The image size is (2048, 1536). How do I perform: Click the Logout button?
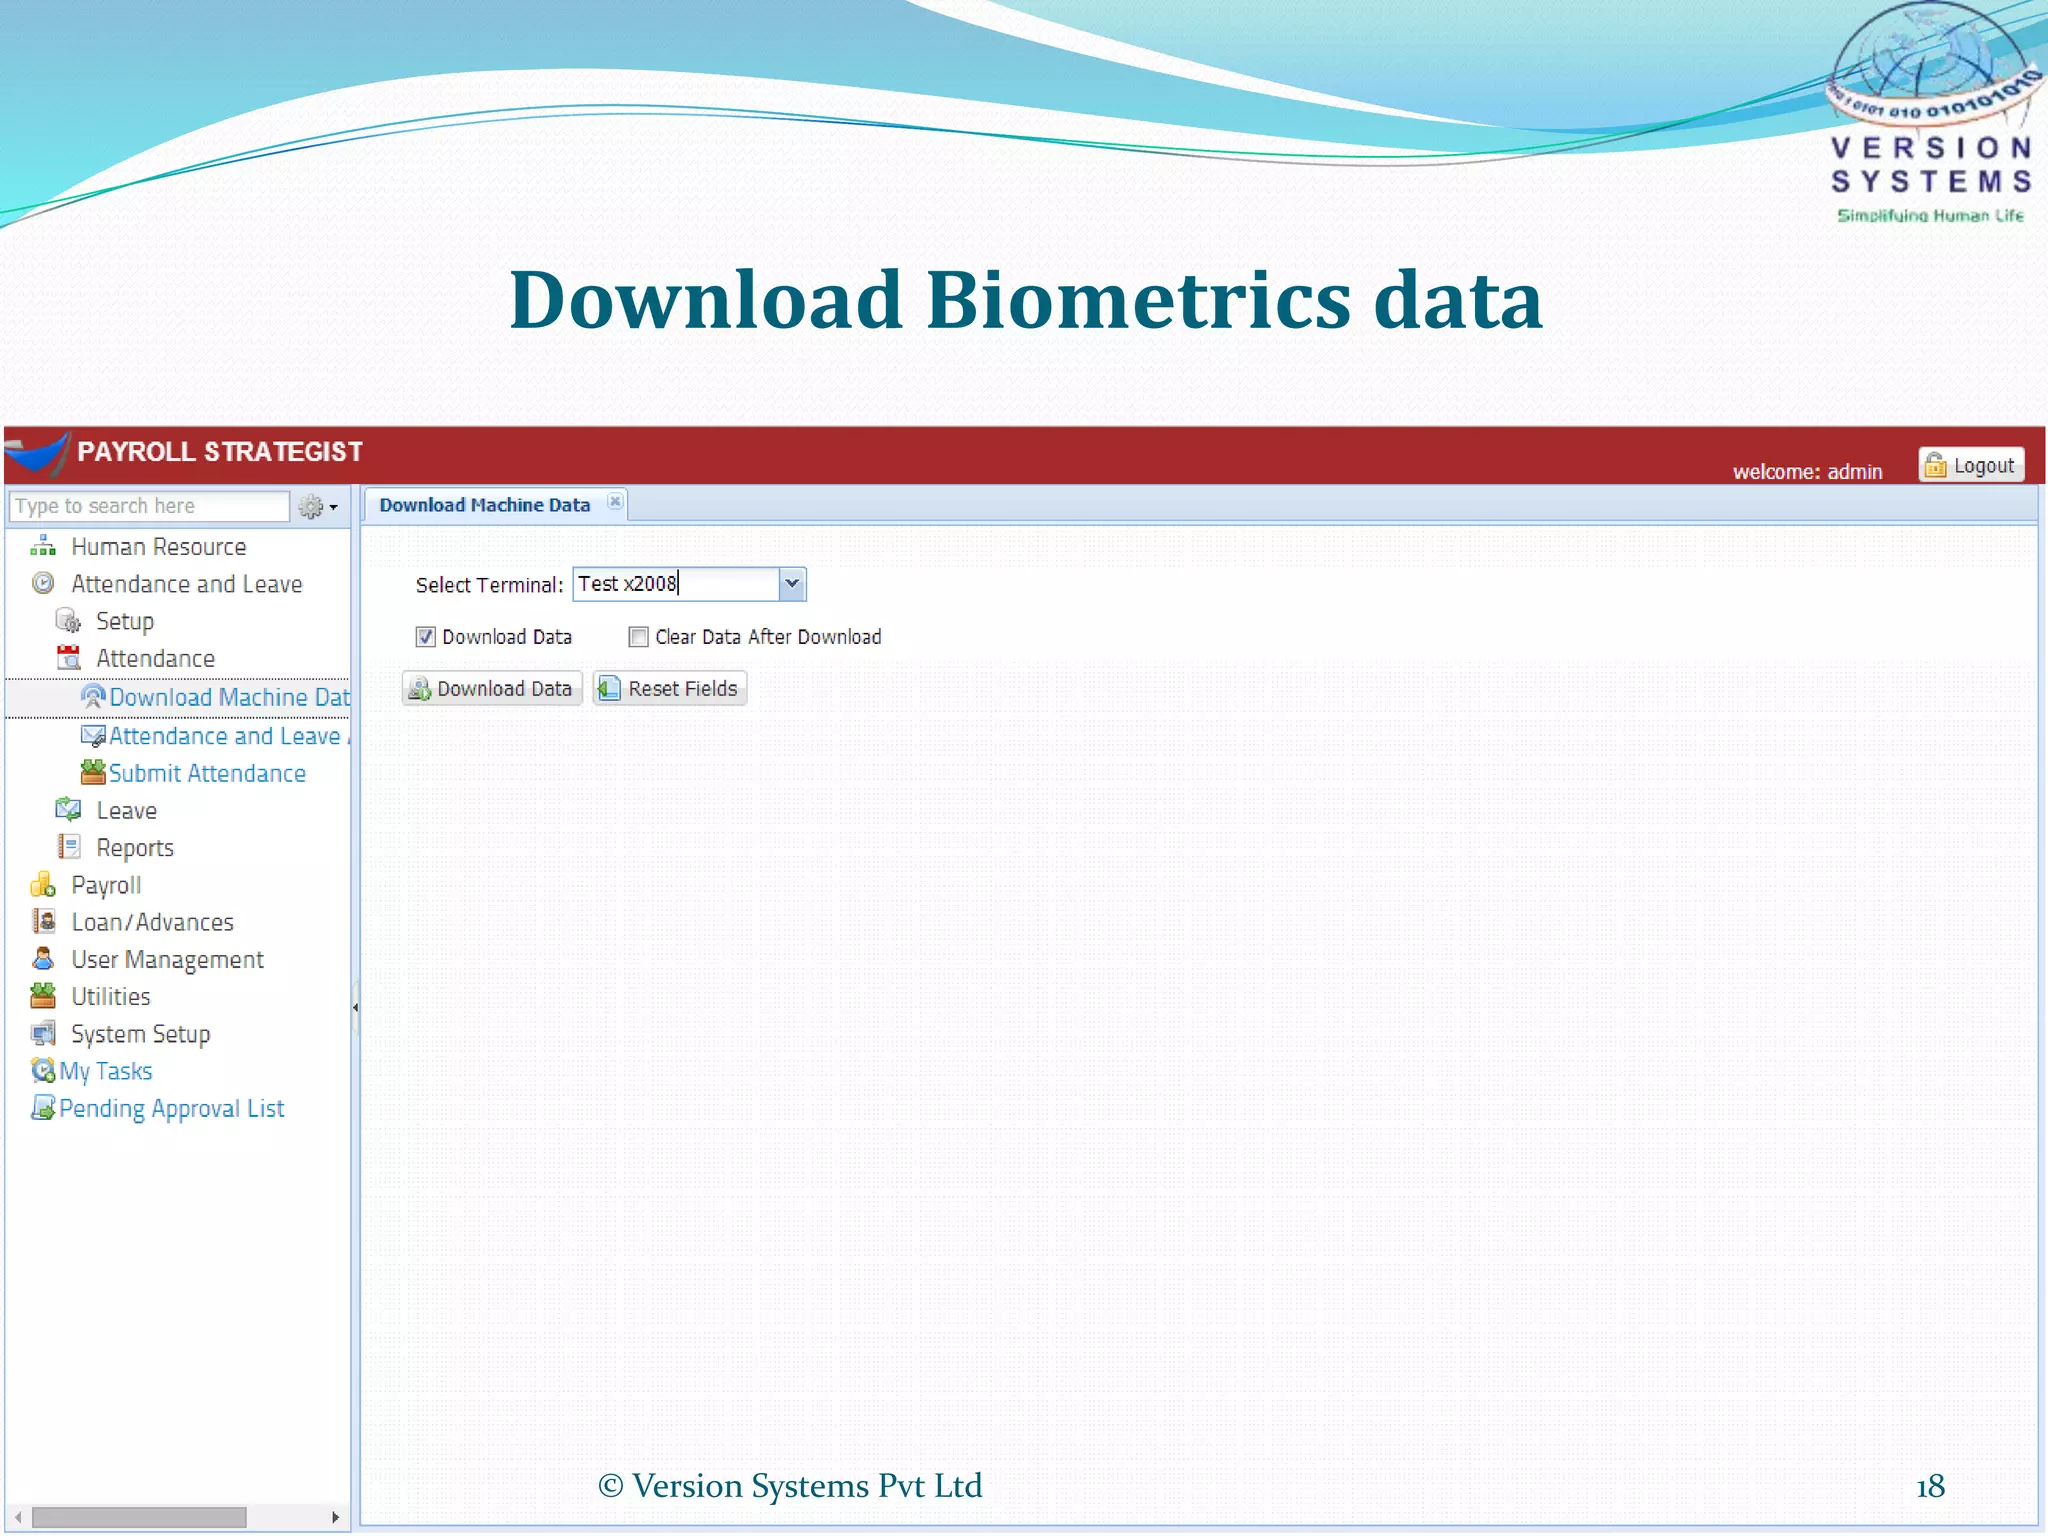[x=1971, y=465]
